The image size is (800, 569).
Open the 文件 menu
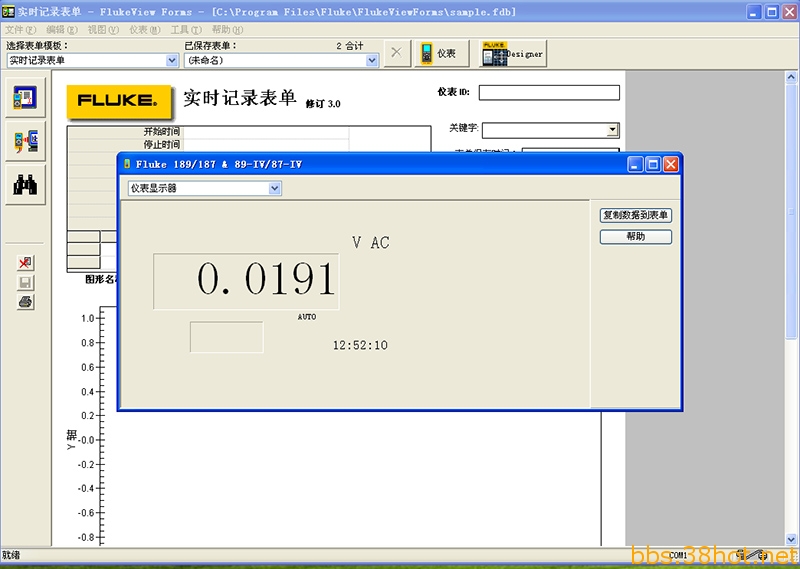click(21, 30)
